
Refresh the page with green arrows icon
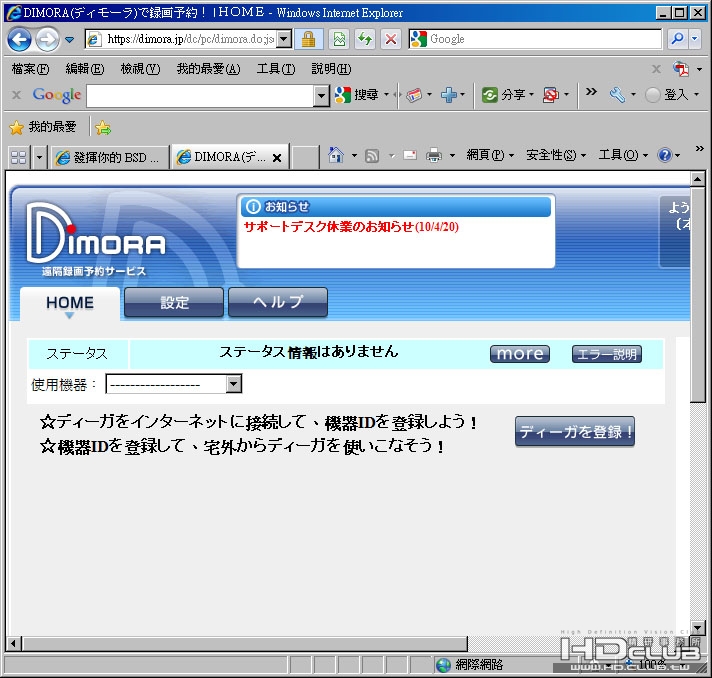click(365, 39)
